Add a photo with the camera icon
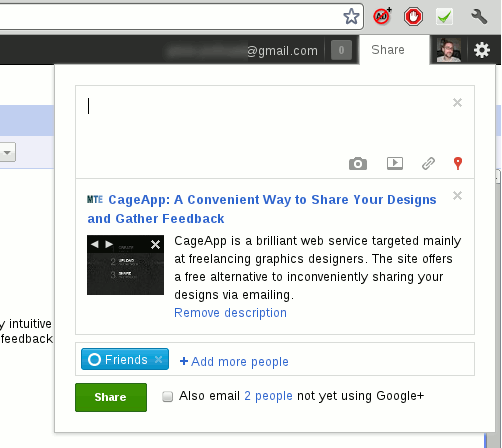The height and width of the screenshot is (448, 502). [358, 164]
